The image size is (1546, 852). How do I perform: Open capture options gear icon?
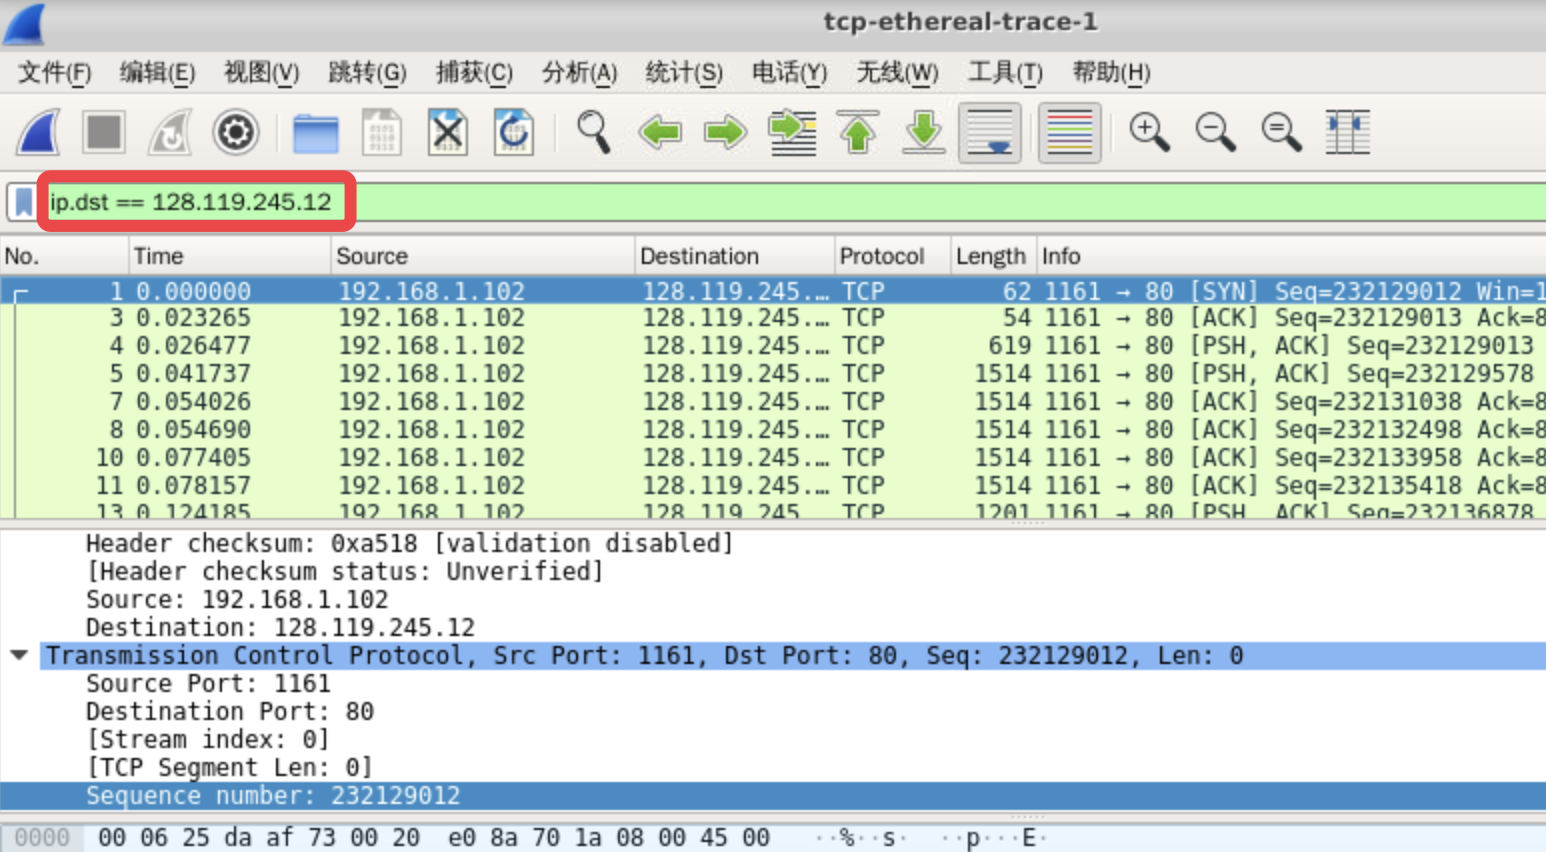pos(236,132)
